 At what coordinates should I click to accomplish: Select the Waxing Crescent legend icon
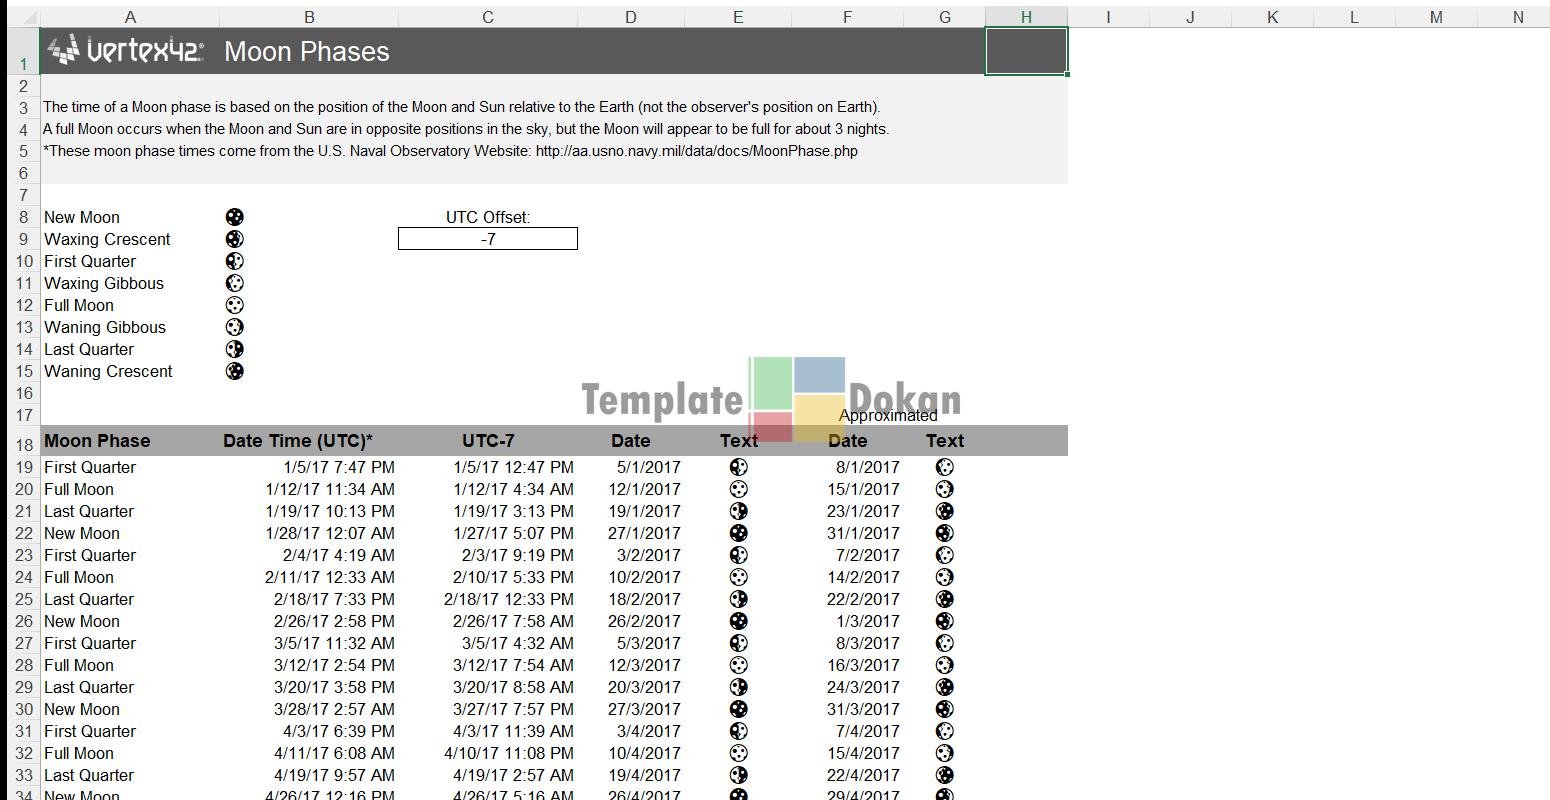(234, 239)
